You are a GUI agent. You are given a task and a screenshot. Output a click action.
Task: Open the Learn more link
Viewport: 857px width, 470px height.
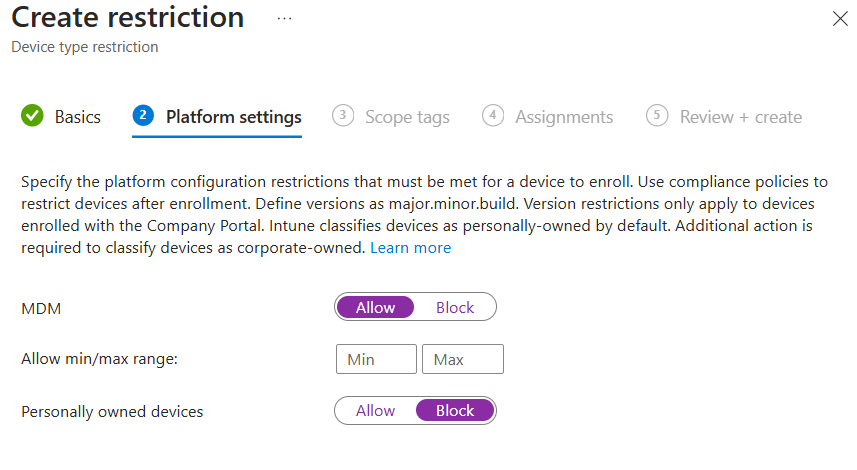410,247
